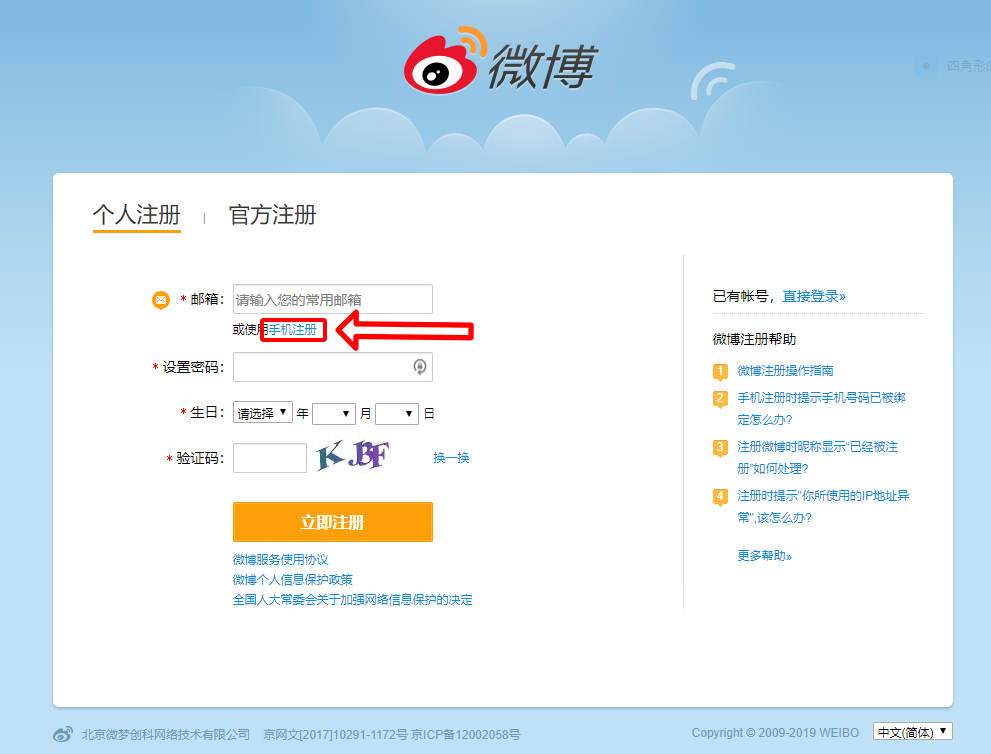Screen dimensions: 991x754
Task: Click the orange number 1 help badge
Action: 720,372
